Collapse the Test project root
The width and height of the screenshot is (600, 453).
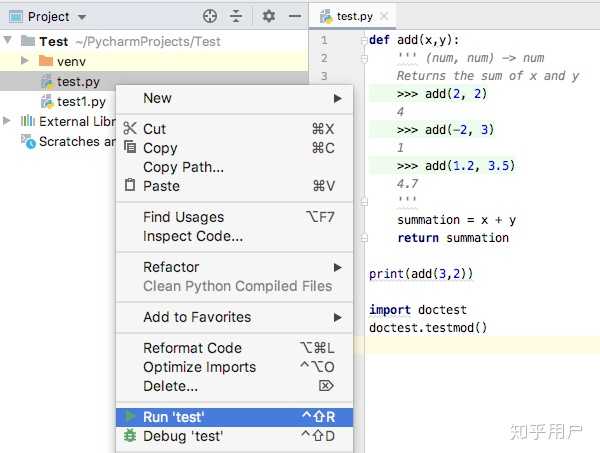click(9, 42)
